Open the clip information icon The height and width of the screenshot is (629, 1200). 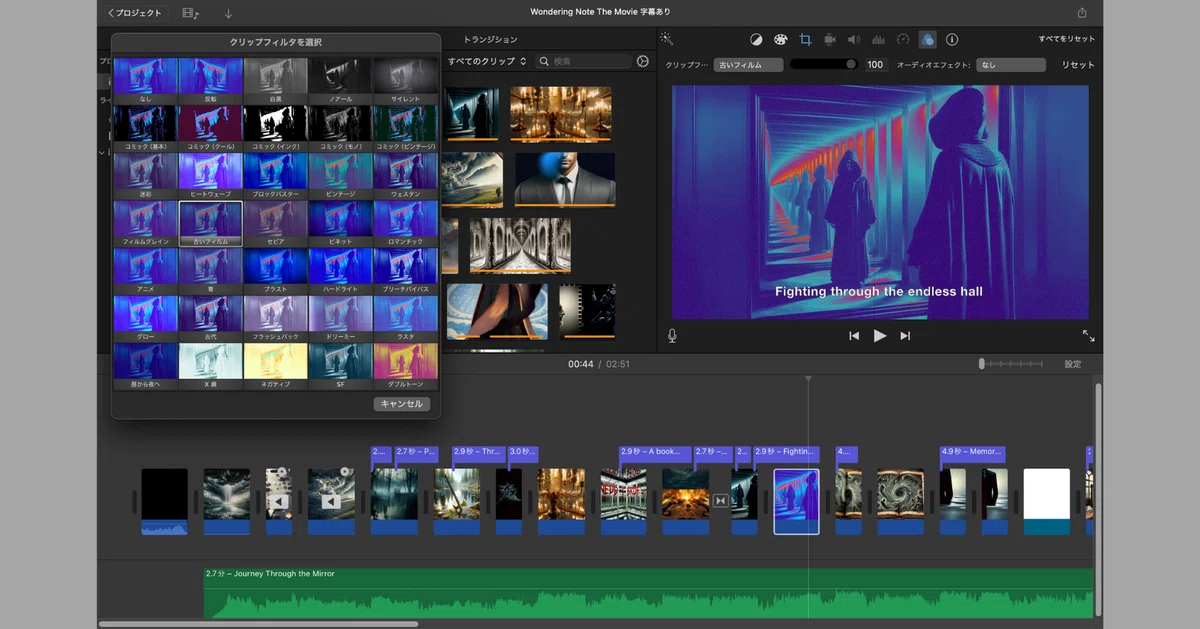(x=952, y=40)
